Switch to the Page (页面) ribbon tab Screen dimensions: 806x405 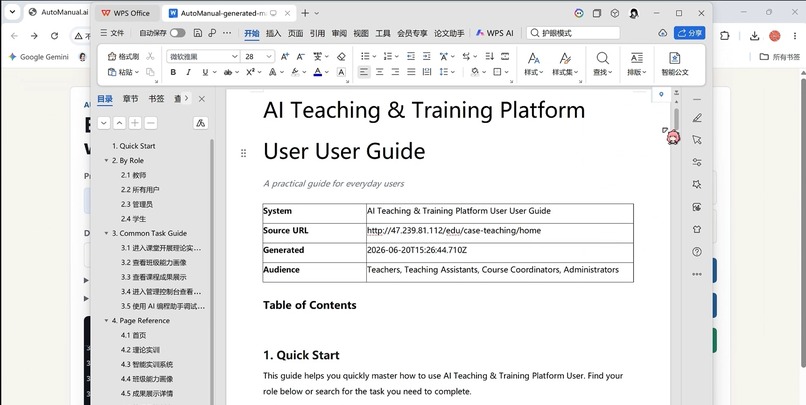coord(295,33)
